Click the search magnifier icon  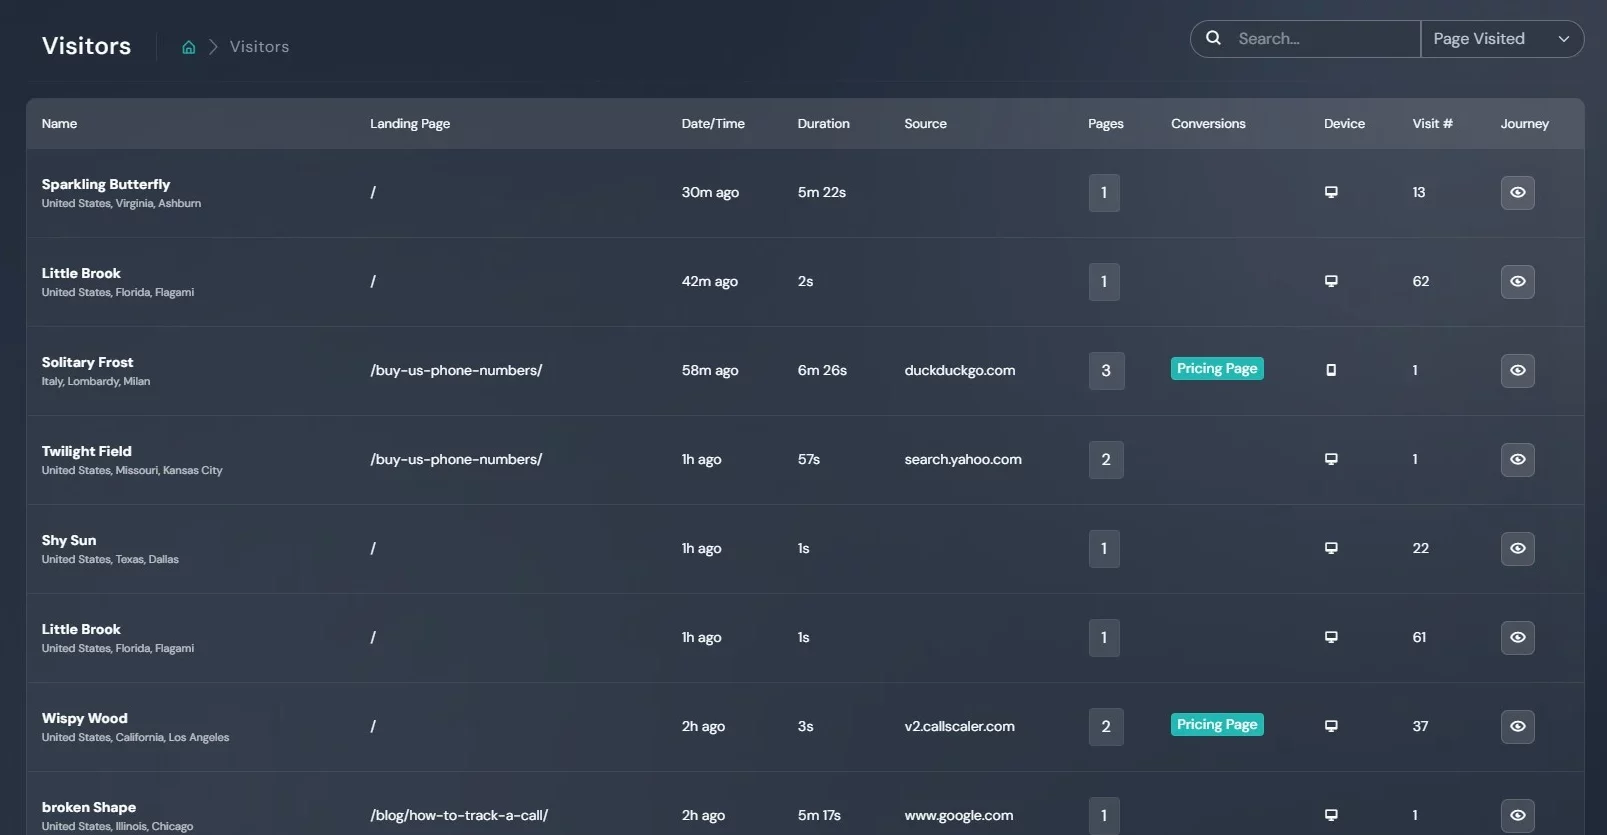coord(1213,38)
